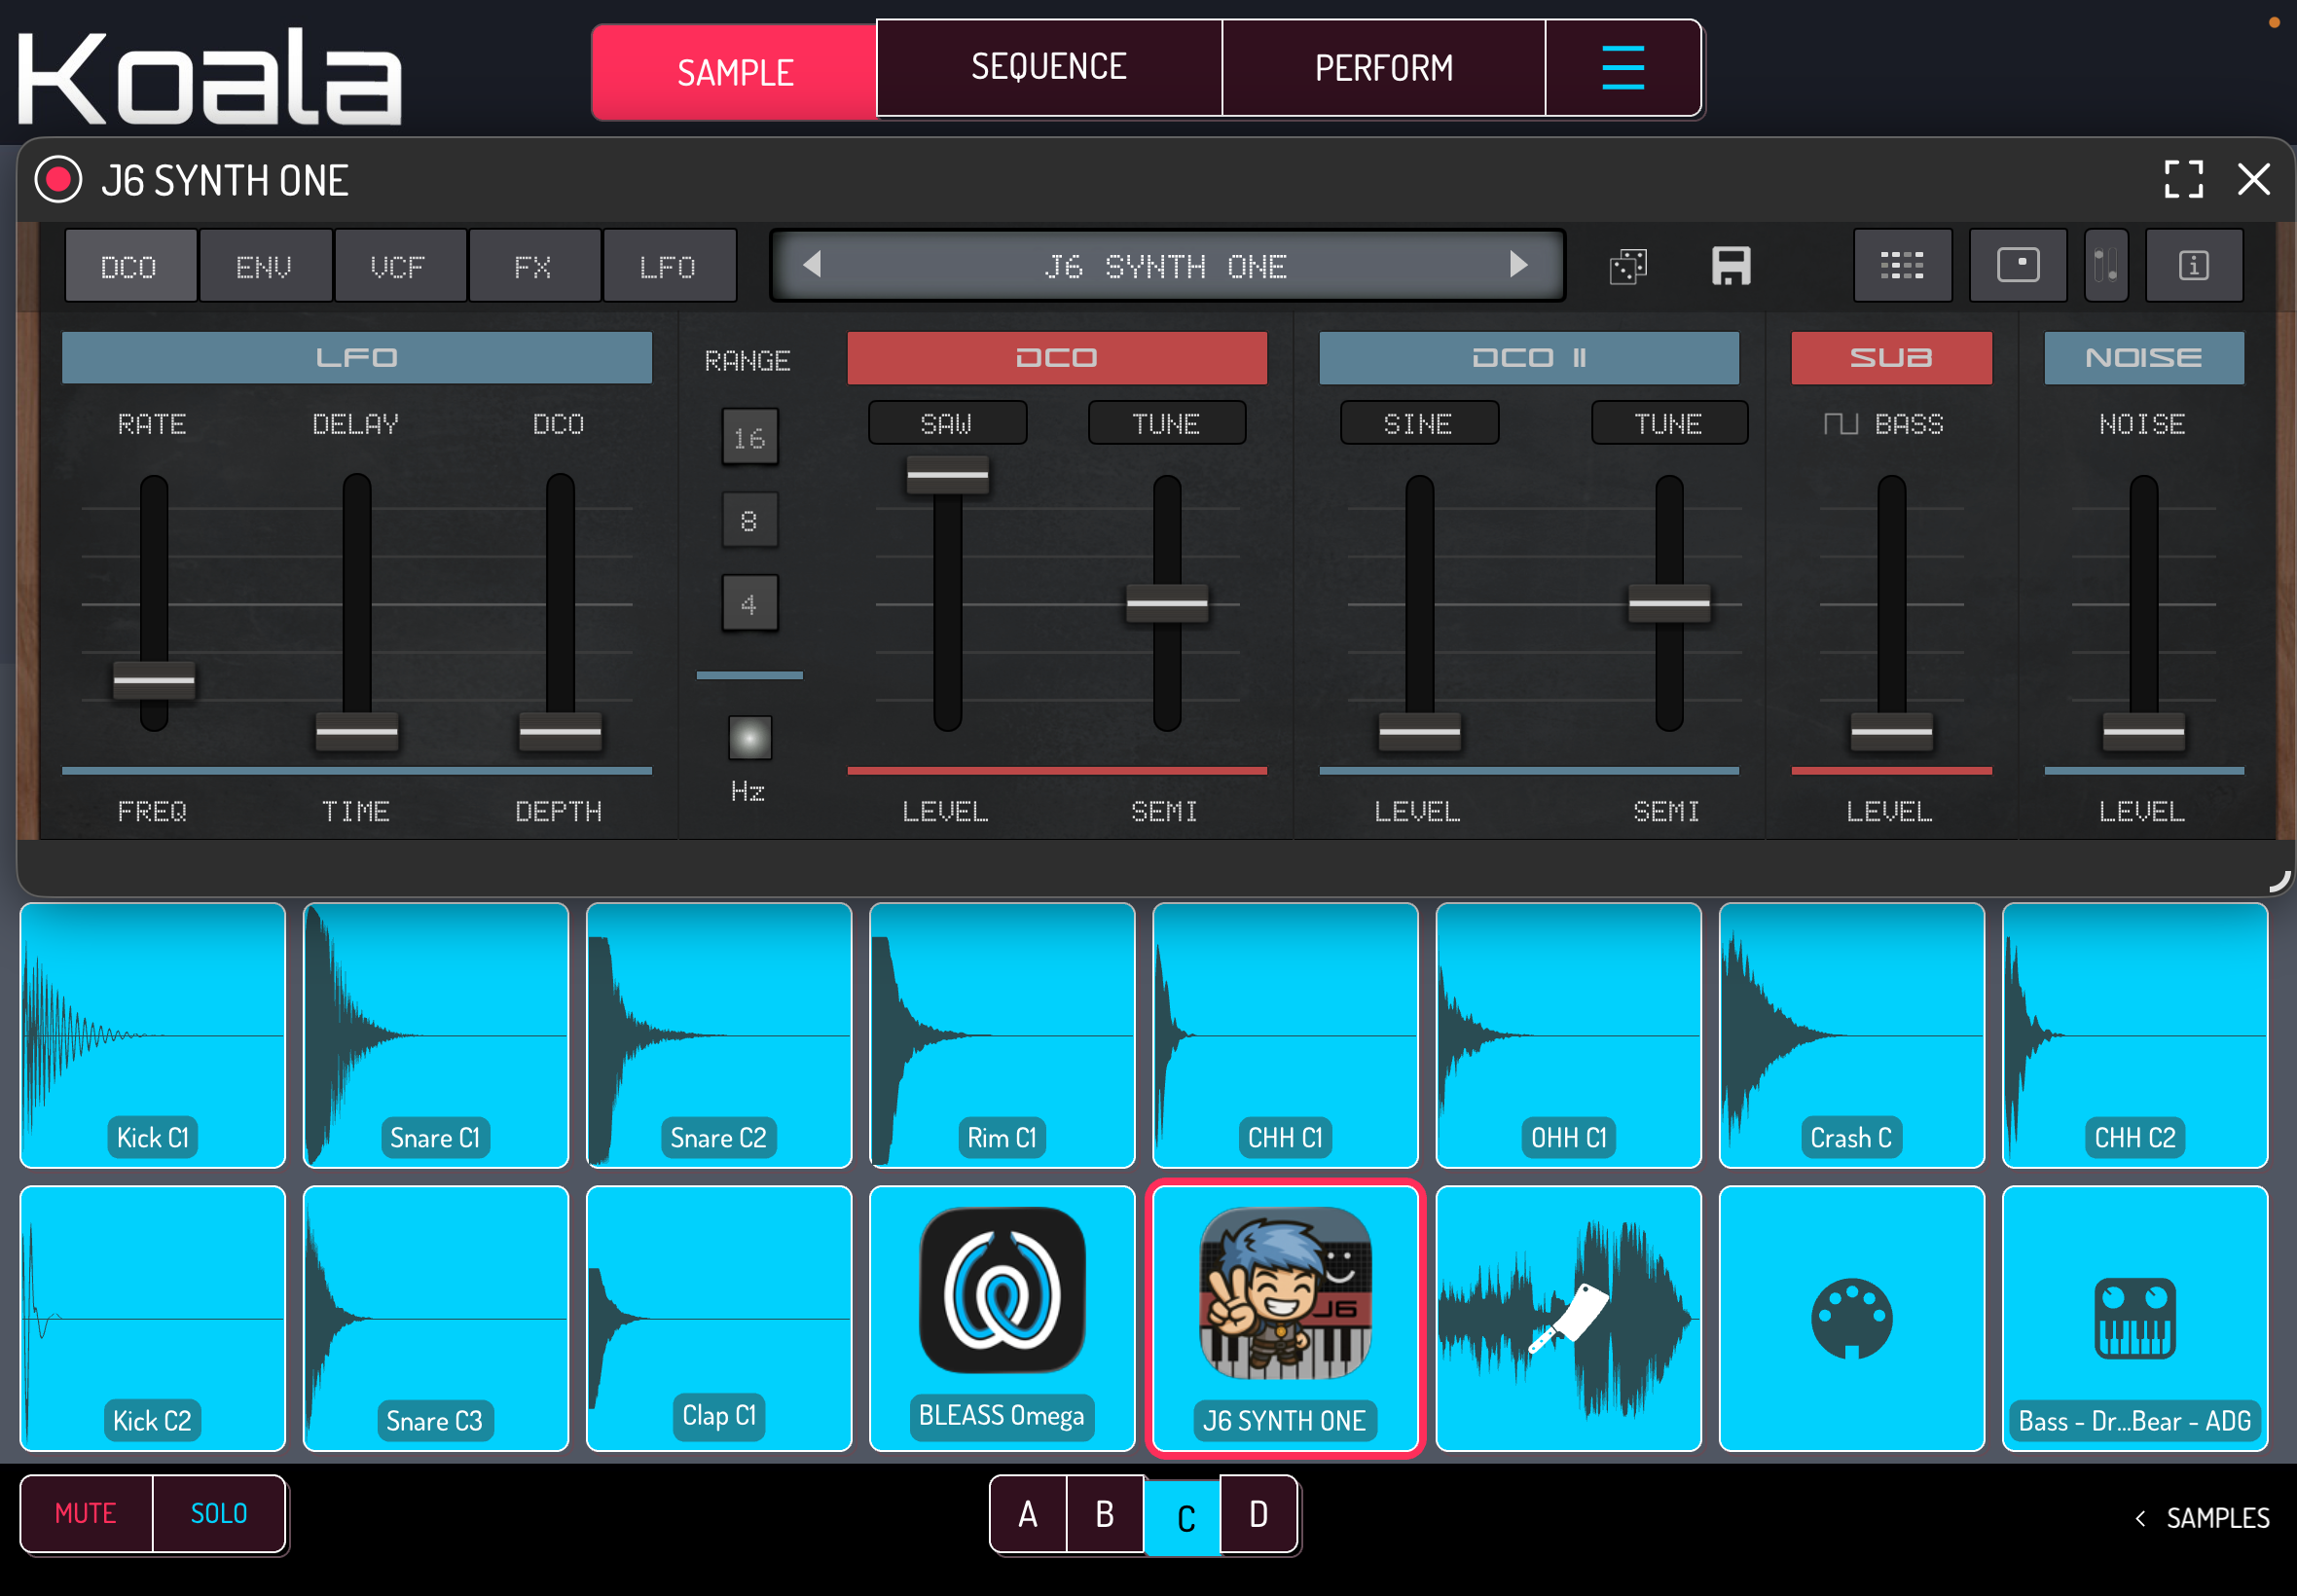Image resolution: width=2297 pixels, height=1596 pixels.
Task: Select the J6 SYNTH ONE pad
Action: point(1285,1318)
